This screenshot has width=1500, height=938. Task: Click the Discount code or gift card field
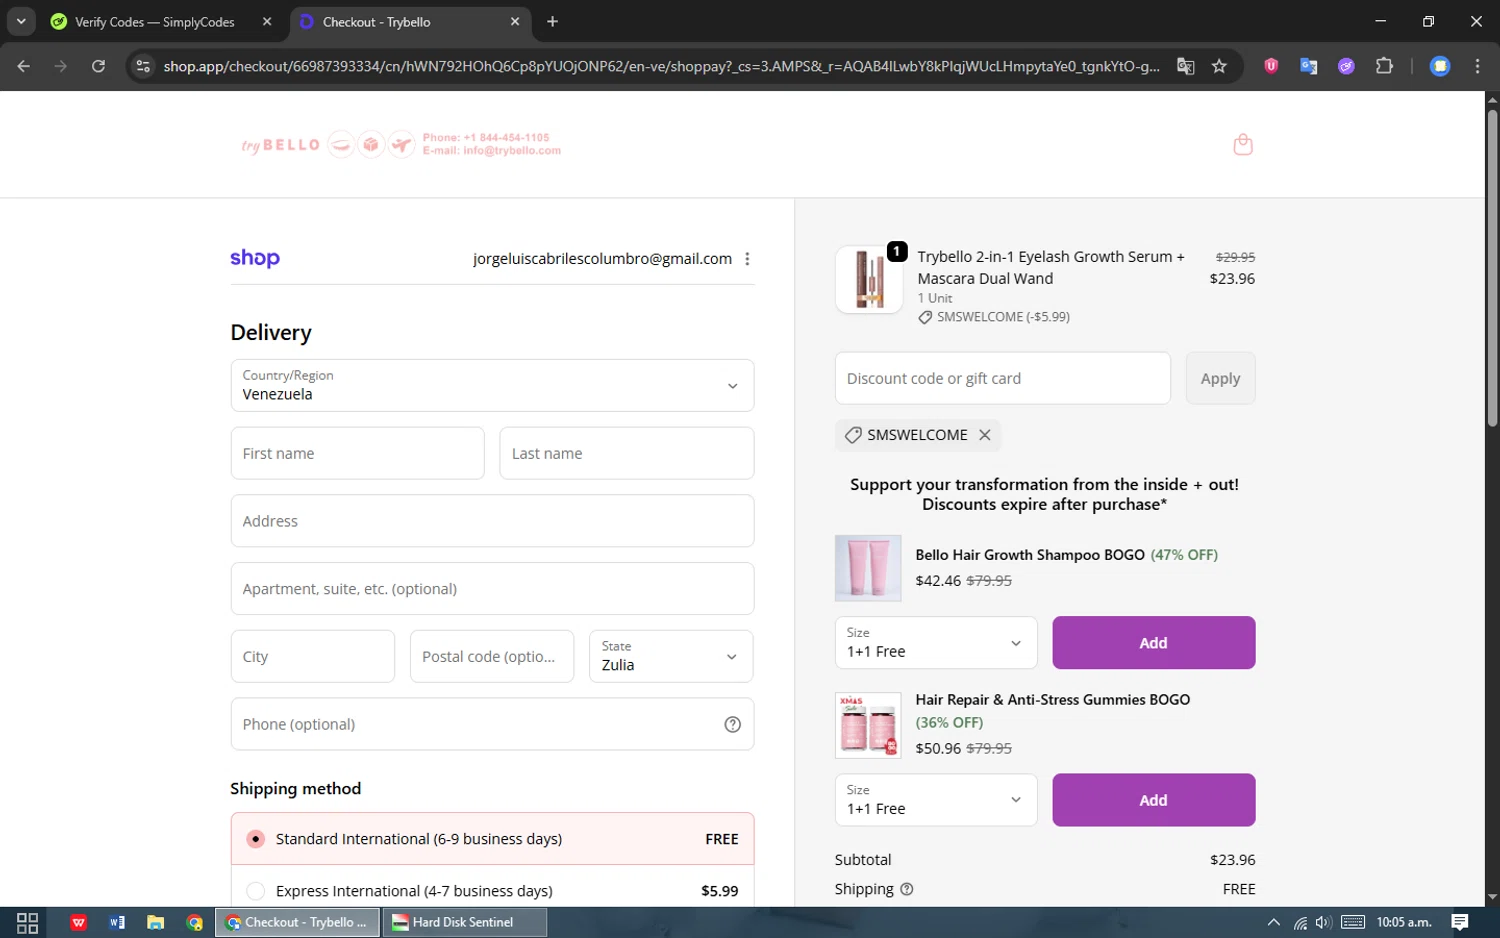point(1003,378)
